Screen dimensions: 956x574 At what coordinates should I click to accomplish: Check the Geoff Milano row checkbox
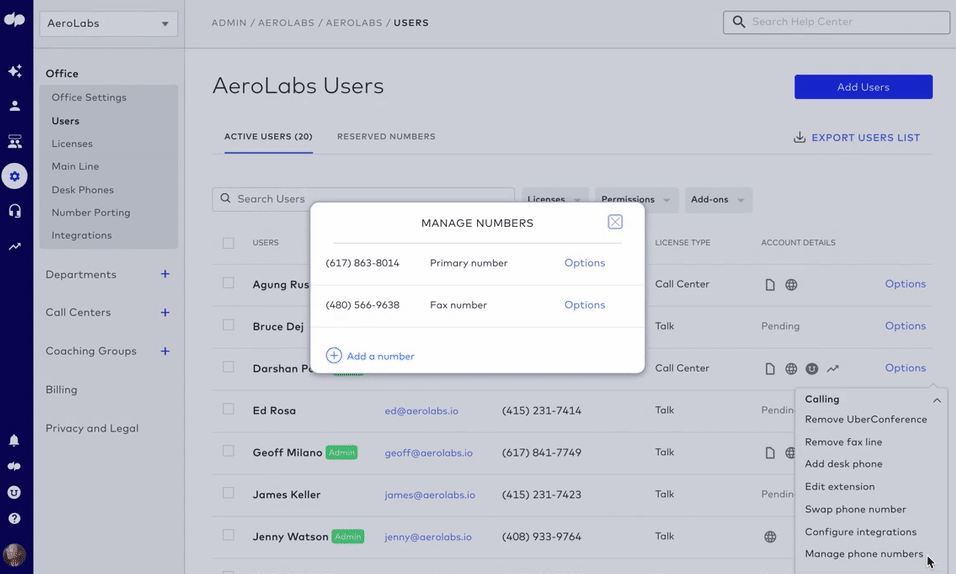point(228,451)
